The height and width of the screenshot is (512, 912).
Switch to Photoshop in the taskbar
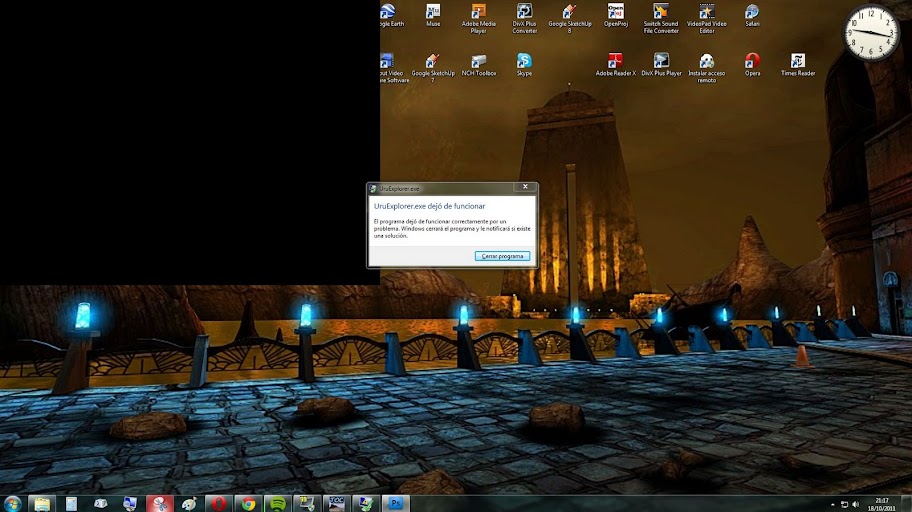tap(396, 503)
